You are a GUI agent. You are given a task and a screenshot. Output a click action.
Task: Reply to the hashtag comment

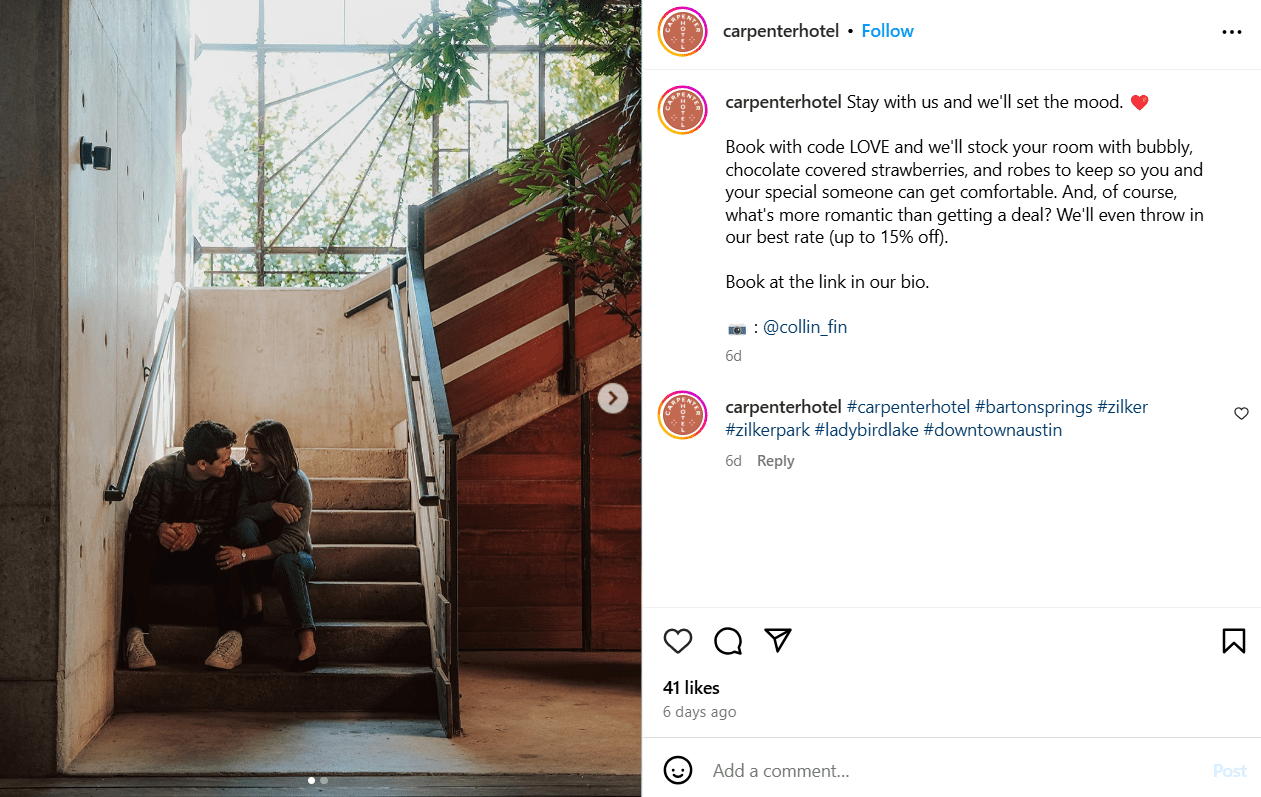point(775,461)
